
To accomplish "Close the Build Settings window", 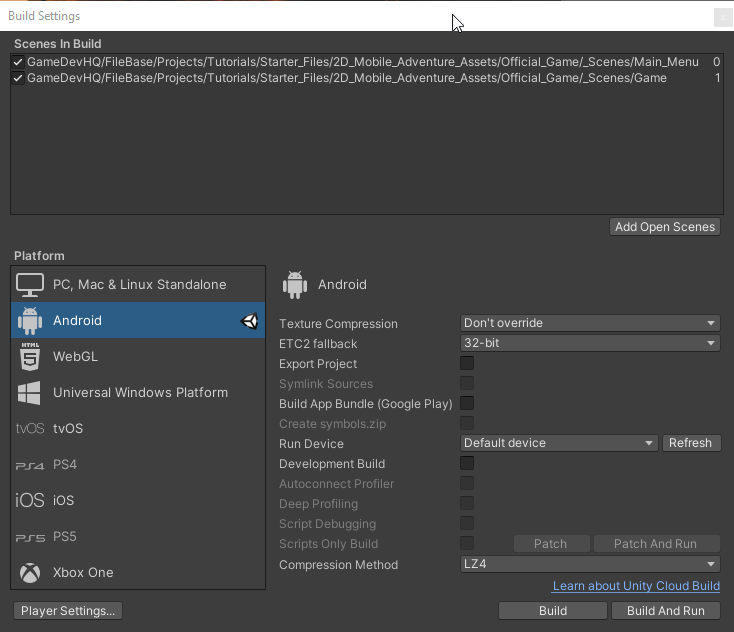I will point(723,17).
